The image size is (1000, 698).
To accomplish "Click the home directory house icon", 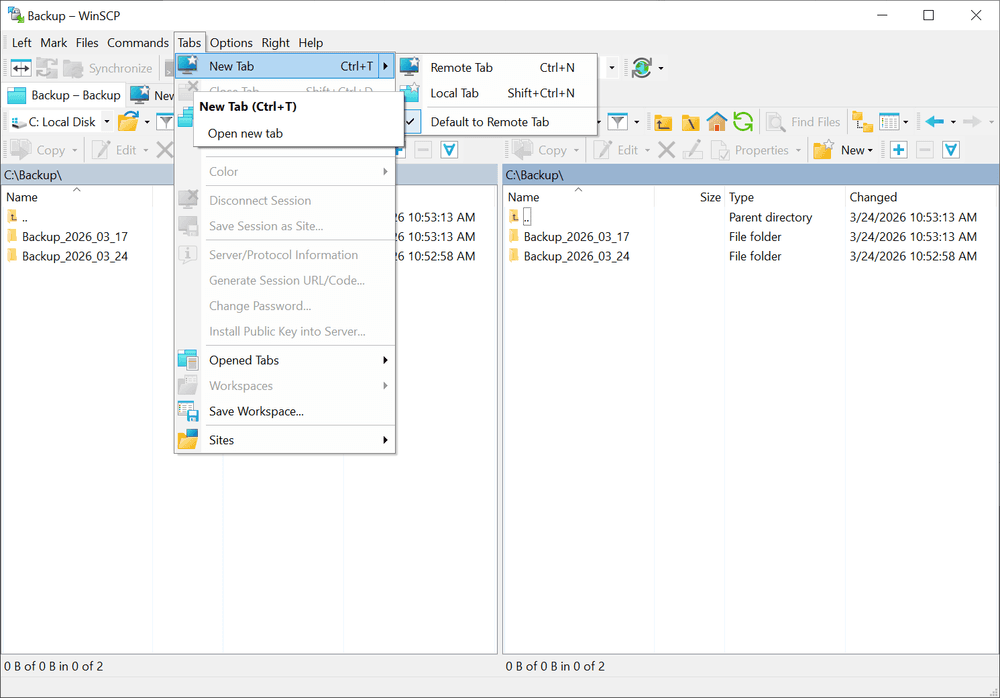I will click(717, 121).
